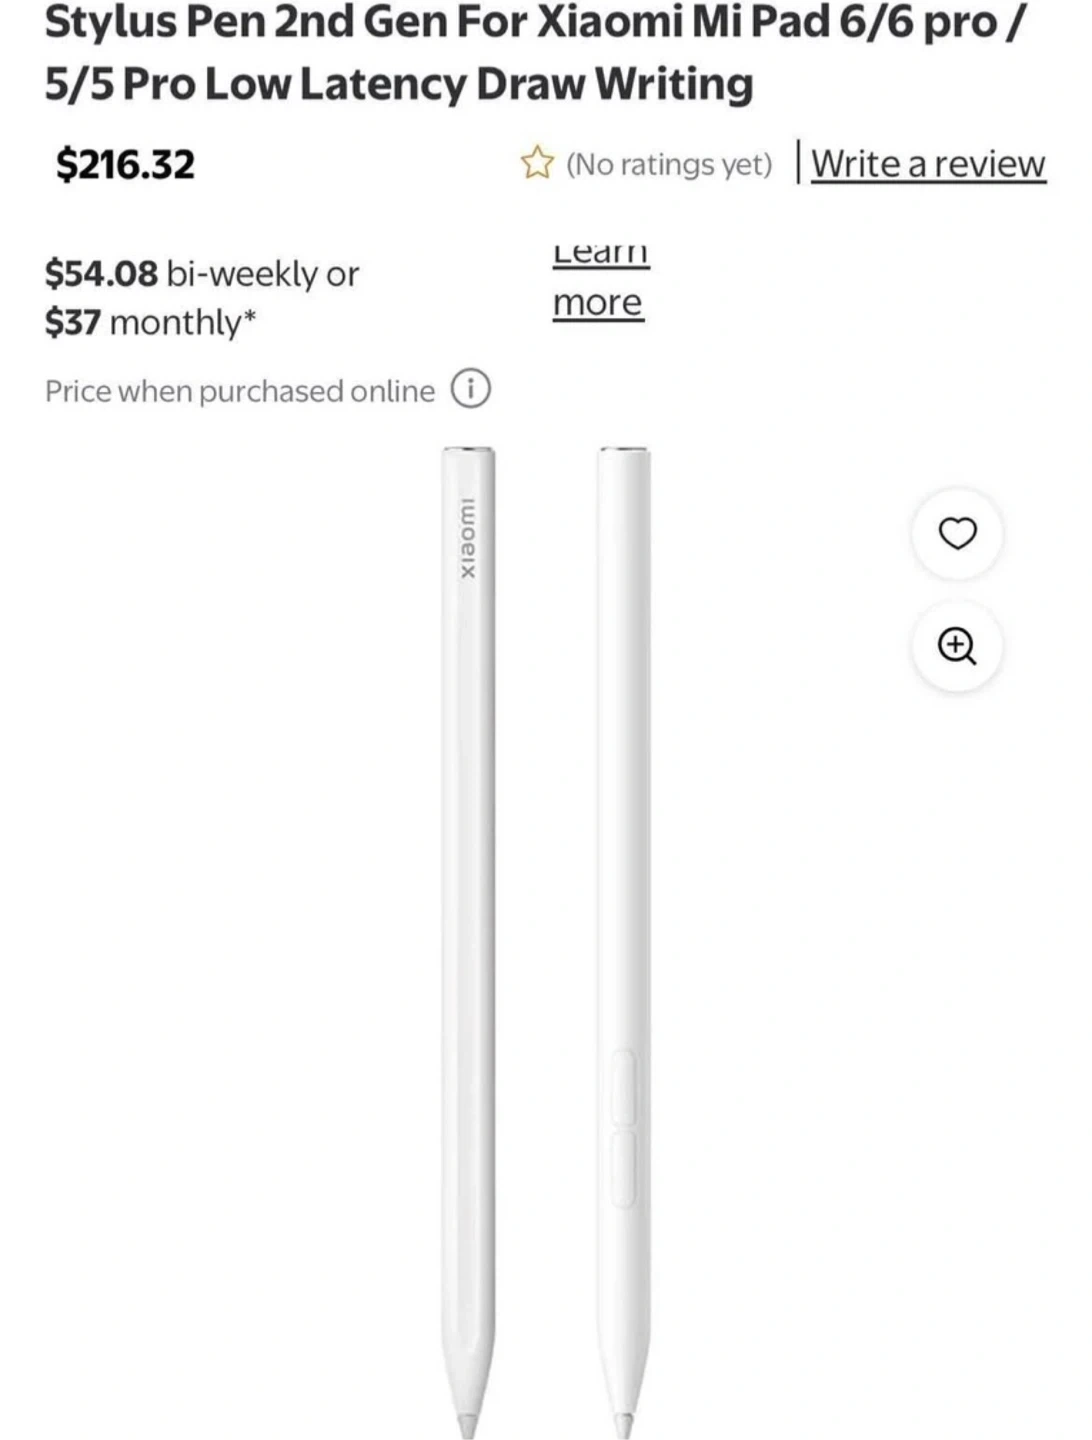This screenshot has height=1440, width=1092.
Task: Click the empty star rating icon
Action: pyautogui.click(x=537, y=163)
